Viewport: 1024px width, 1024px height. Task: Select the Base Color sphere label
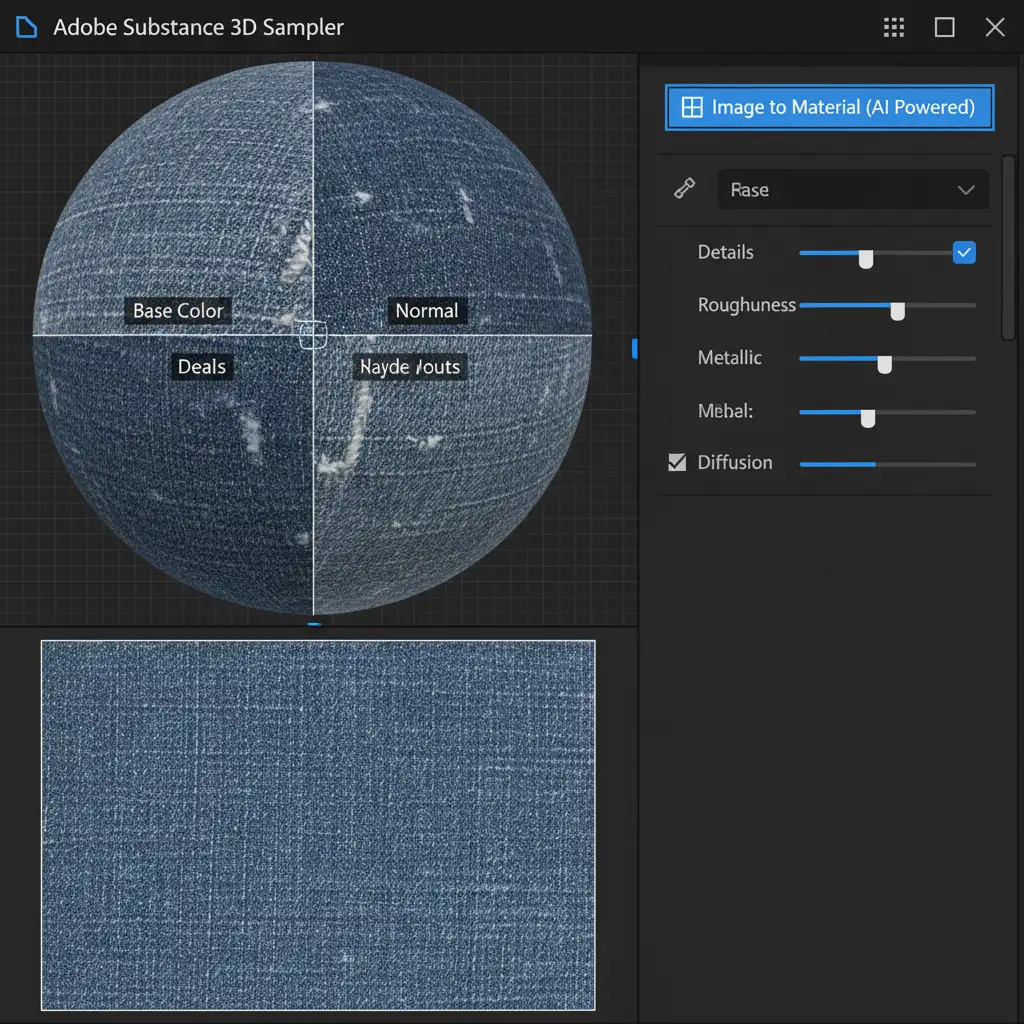178,311
